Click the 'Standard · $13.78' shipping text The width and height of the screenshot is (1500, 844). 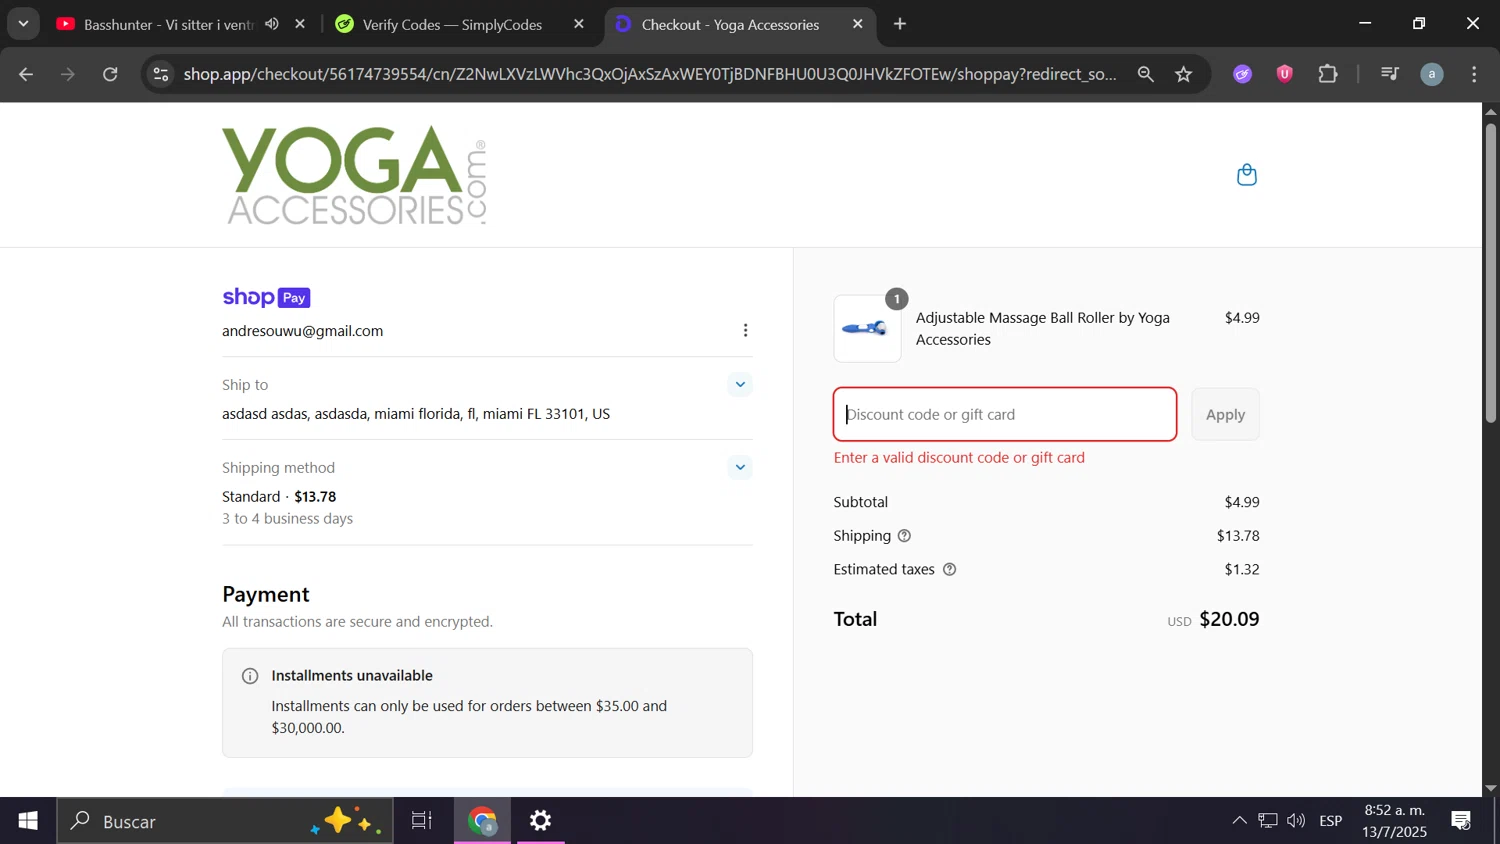click(x=279, y=497)
